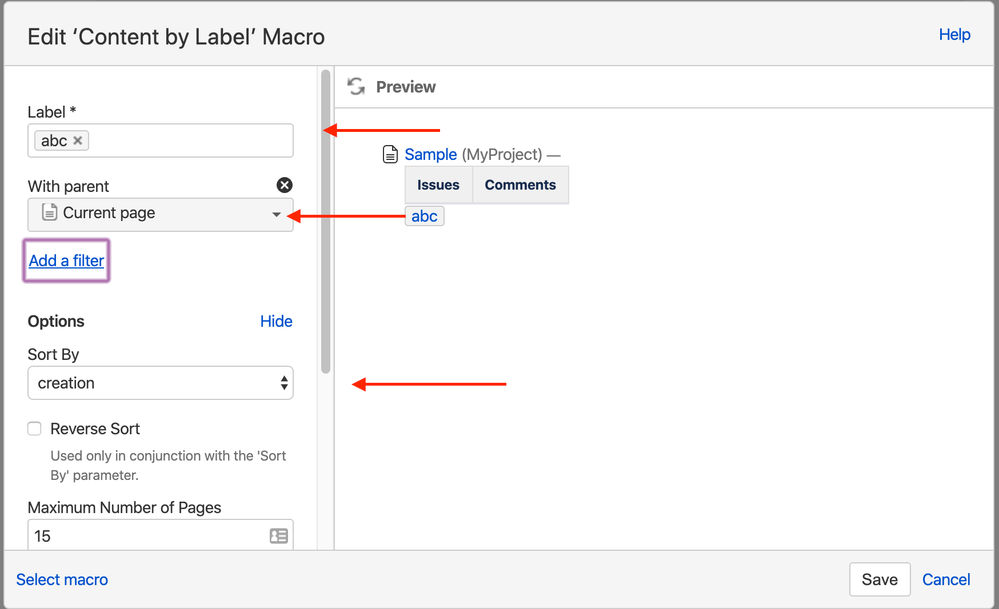Open the Sort By dropdown
999x609 pixels.
tap(160, 383)
